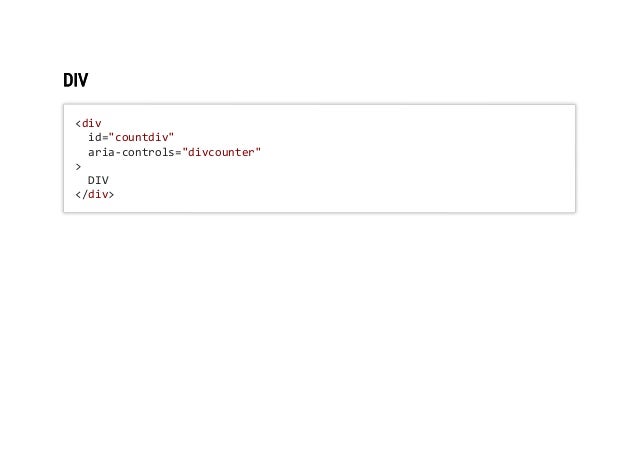Click the word "aria" in the attribute
The width and height of the screenshot is (638, 451).
pyautogui.click(x=101, y=152)
